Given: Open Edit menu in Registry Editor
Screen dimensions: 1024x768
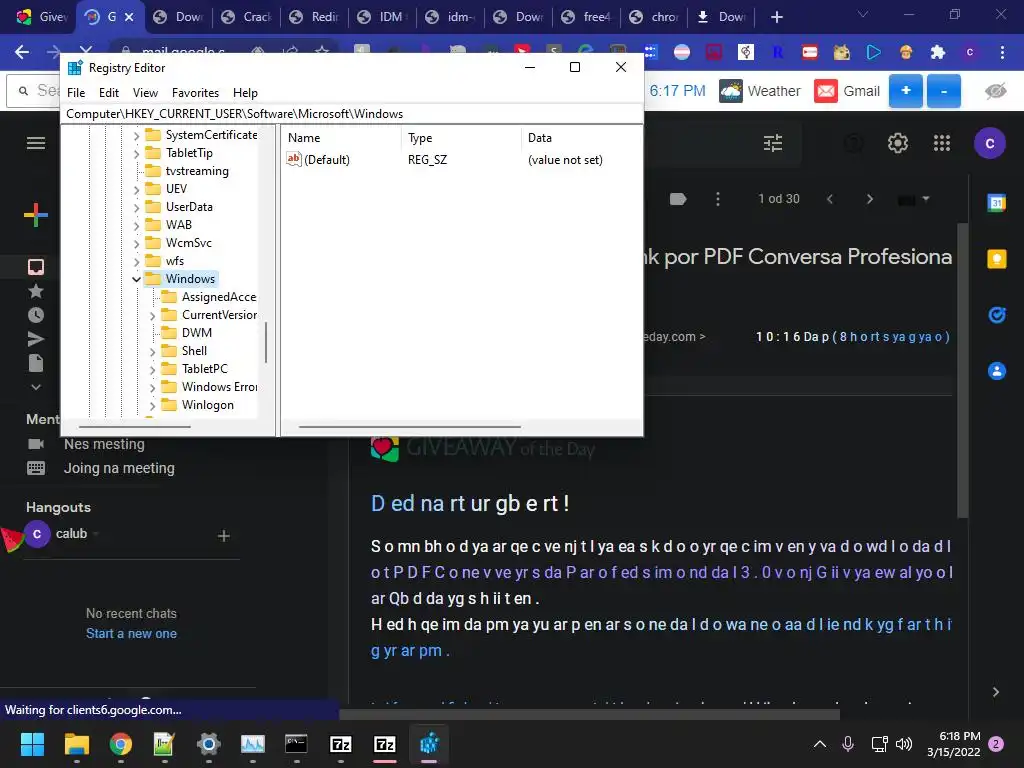Looking at the screenshot, I should coord(108,93).
